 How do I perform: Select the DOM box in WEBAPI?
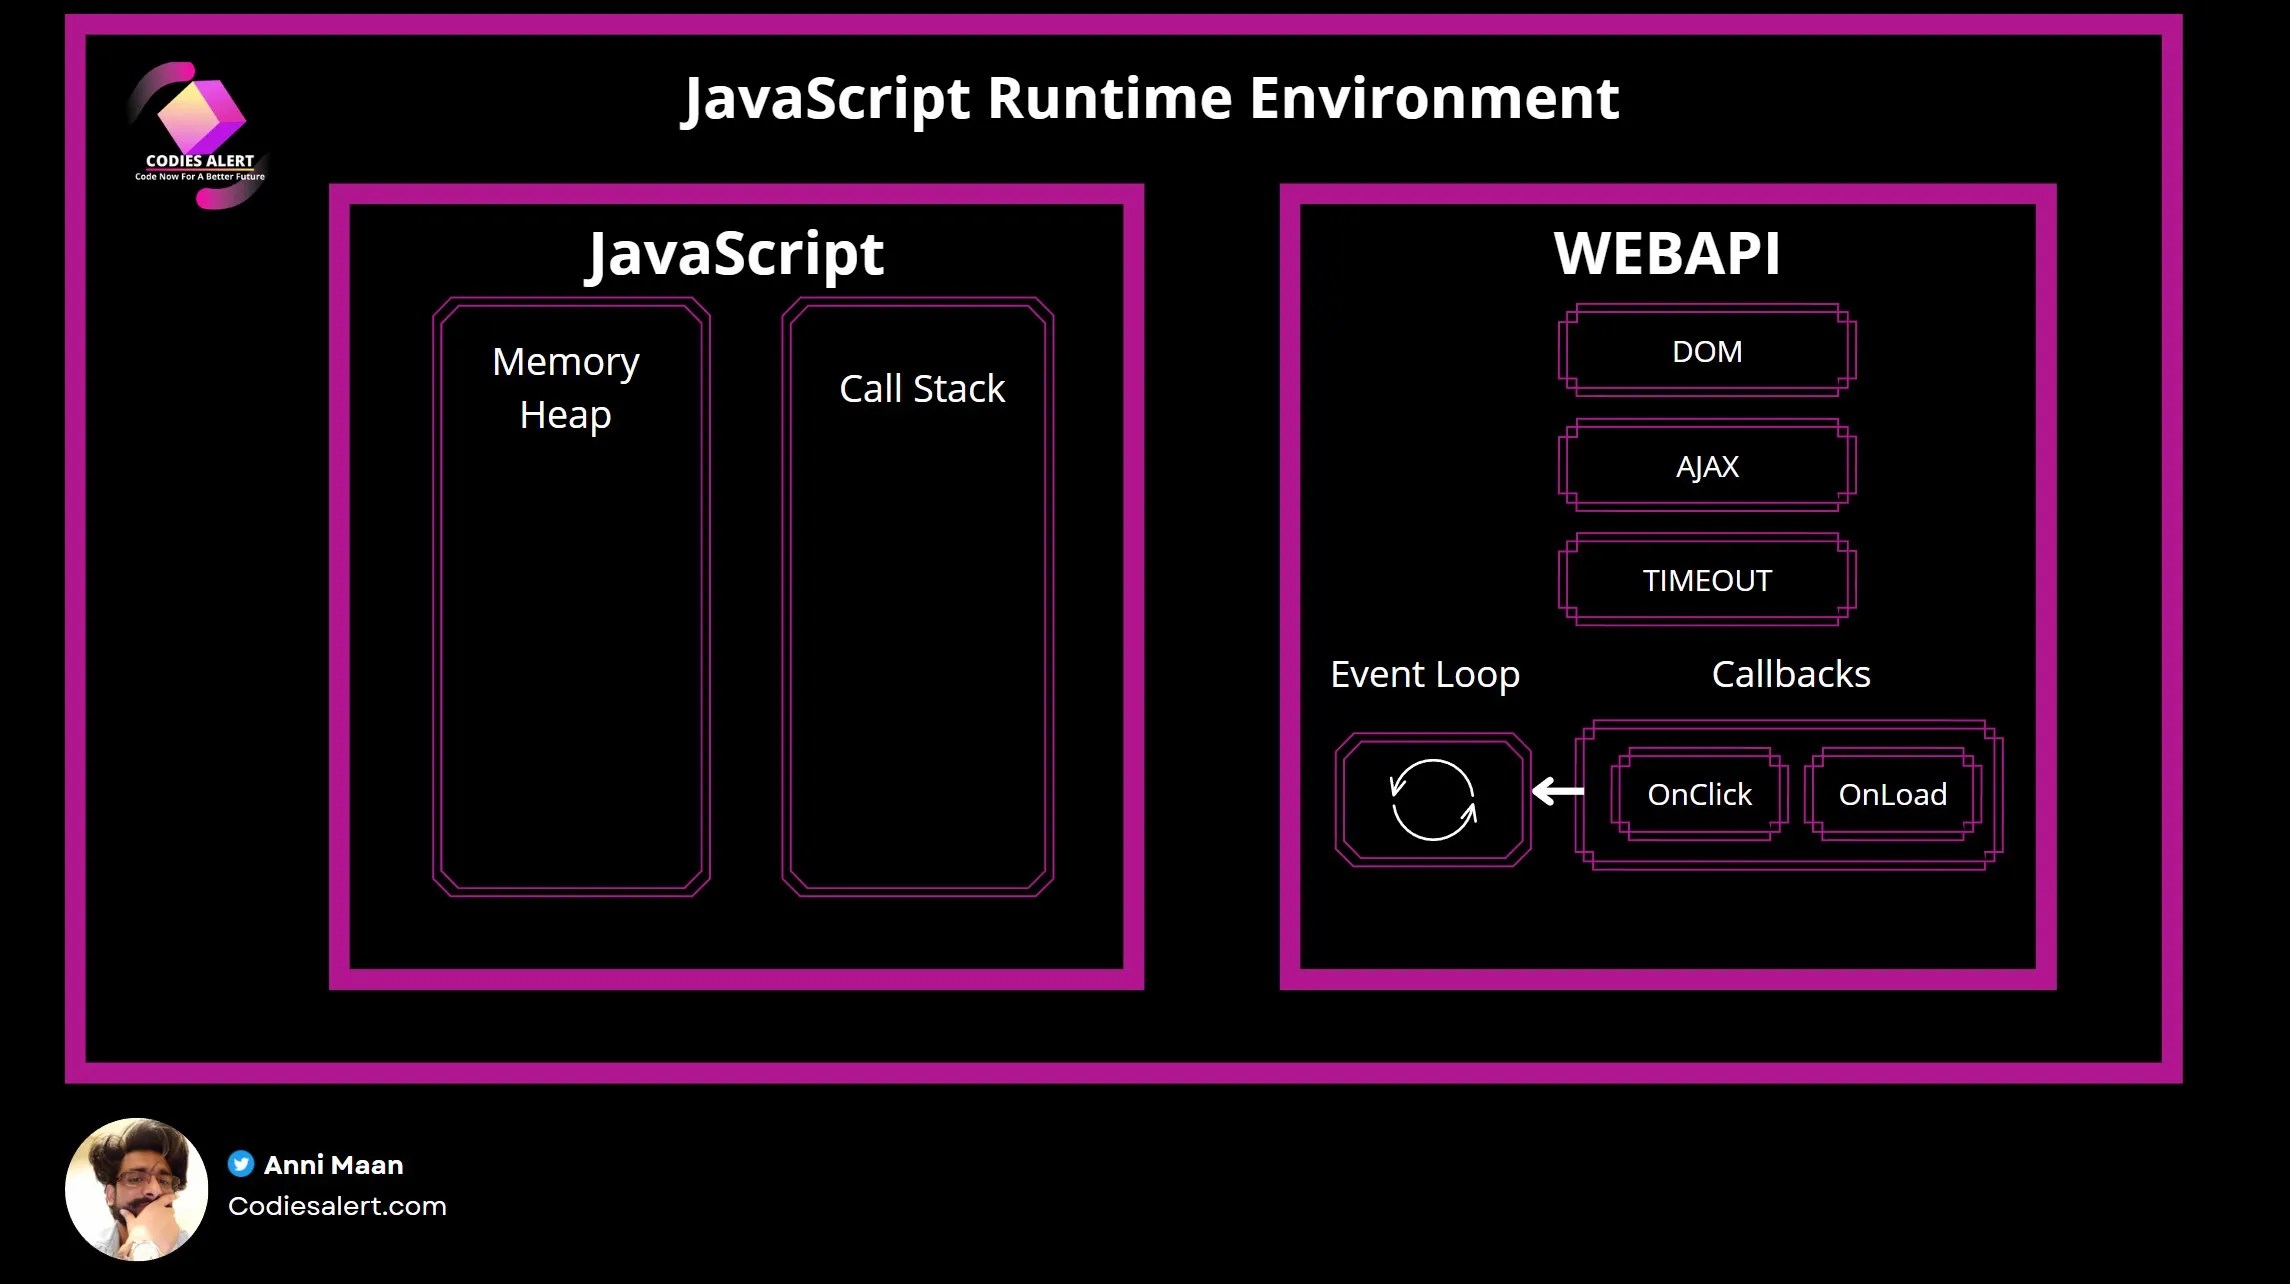1706,351
